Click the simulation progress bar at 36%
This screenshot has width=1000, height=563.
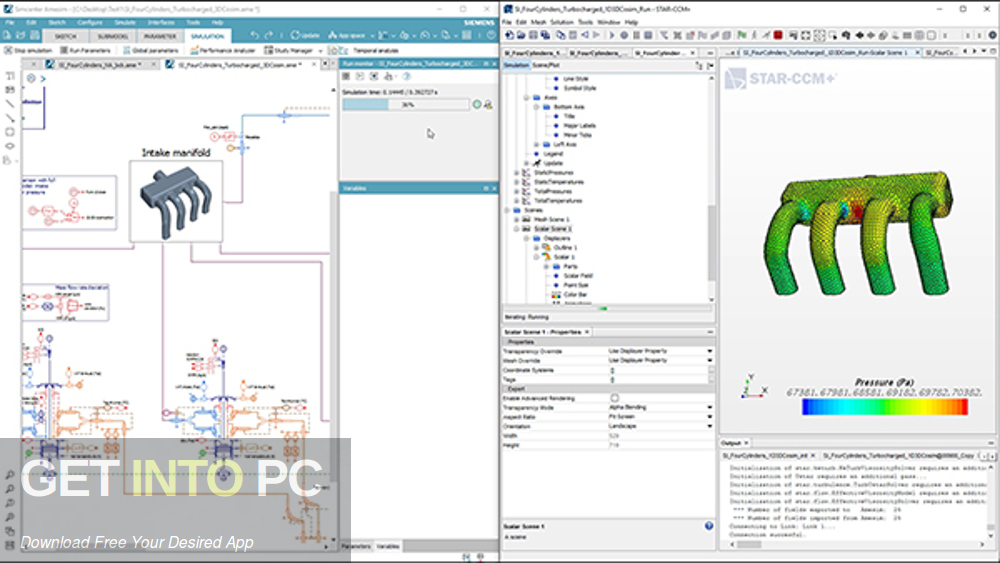point(406,105)
